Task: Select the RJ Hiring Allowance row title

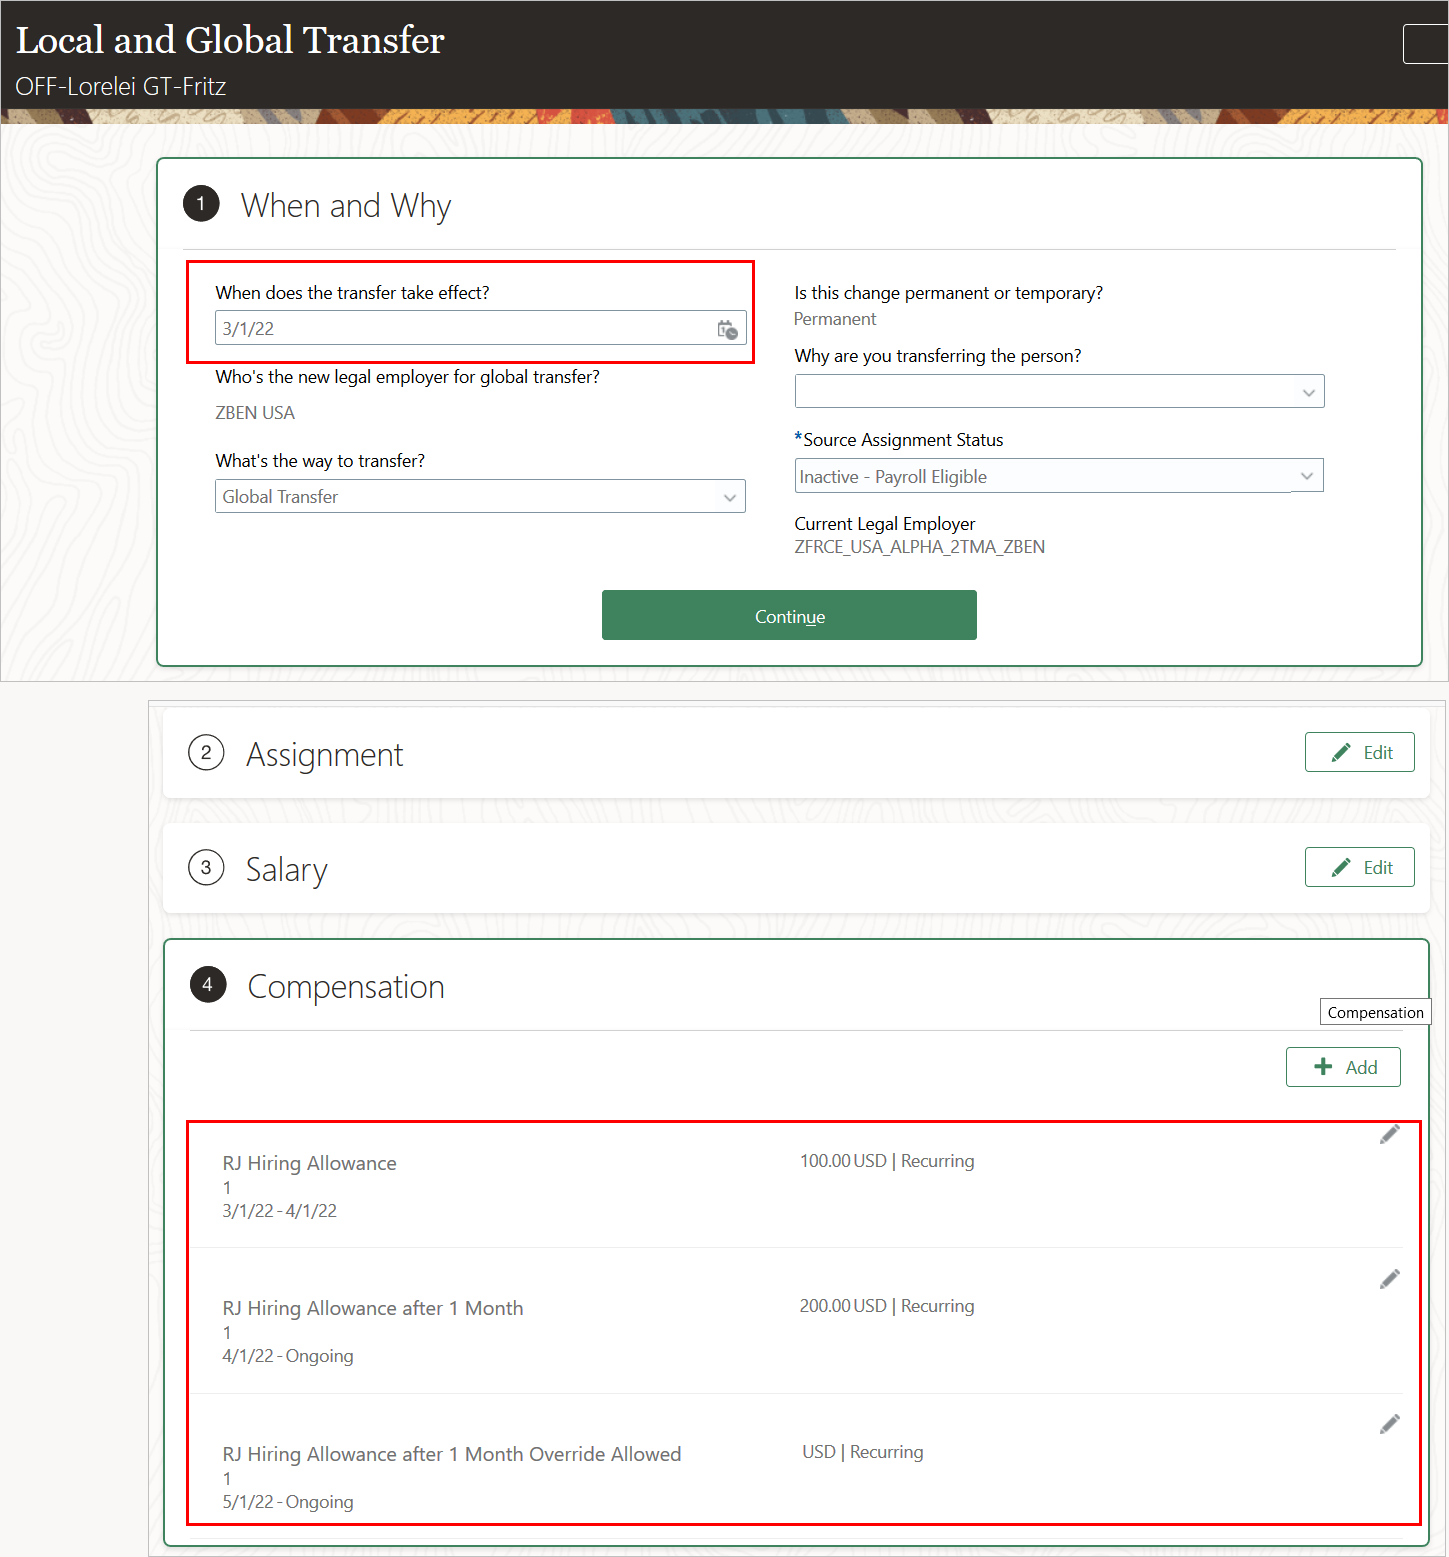Action: click(x=309, y=1163)
